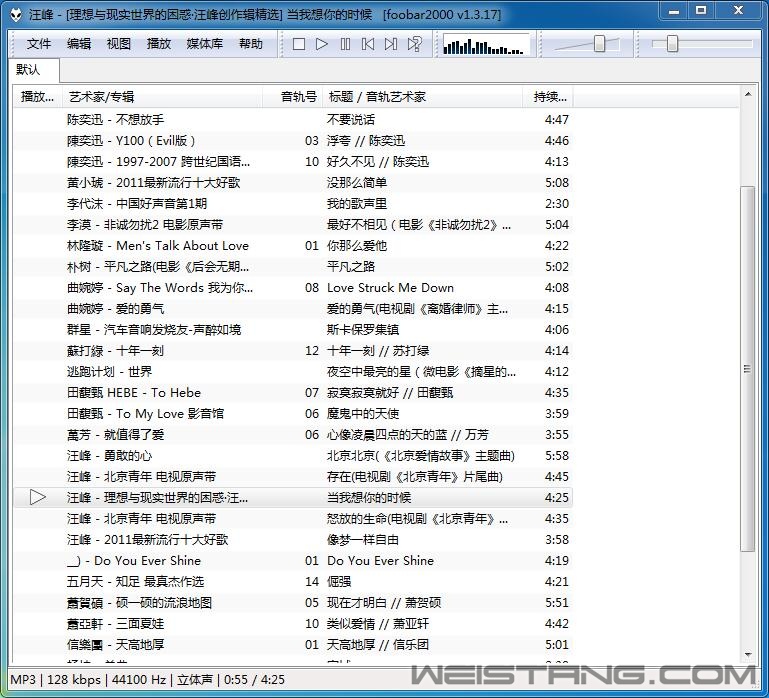Click the now-playing triangle indicator
This screenshot has height=698, width=769.
[38, 497]
